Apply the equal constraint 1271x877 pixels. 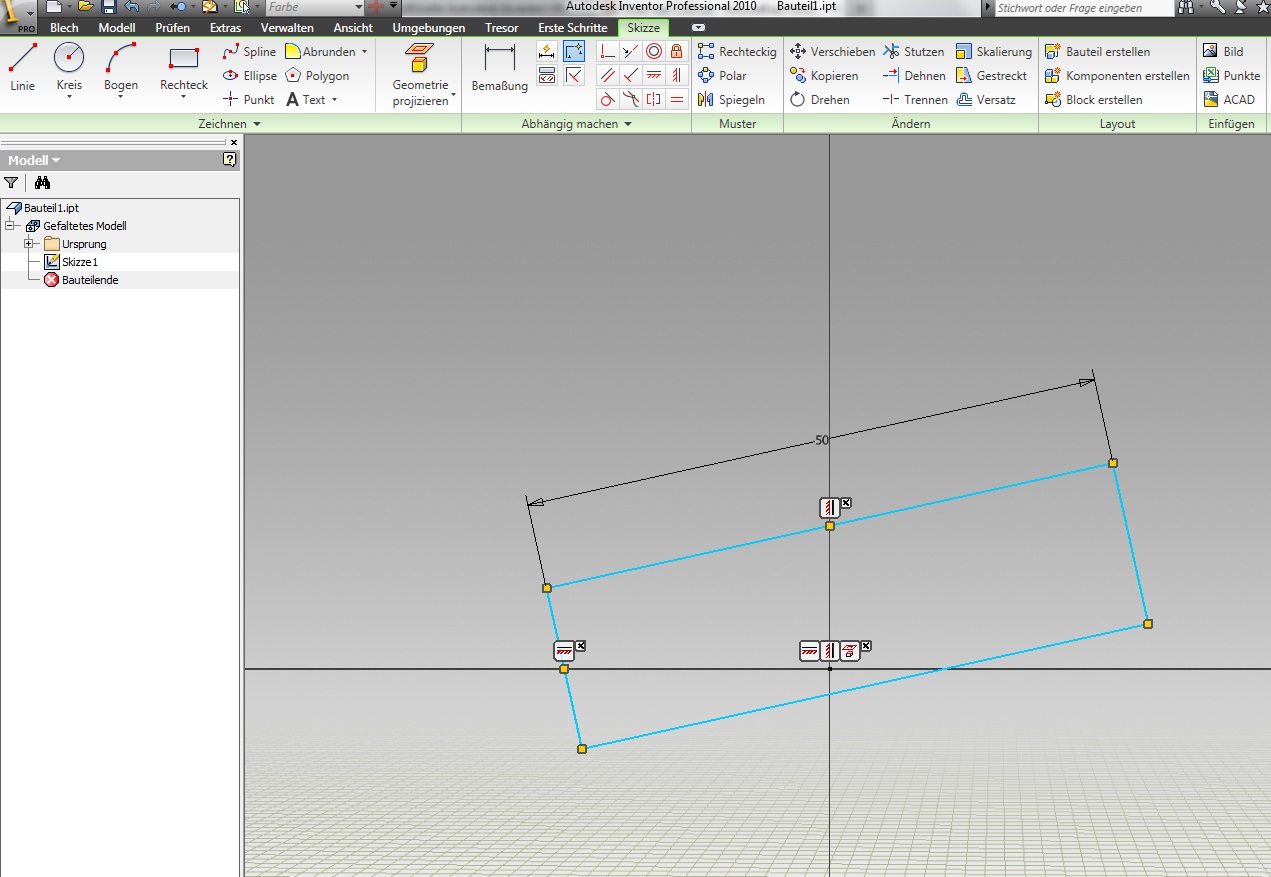(677, 99)
